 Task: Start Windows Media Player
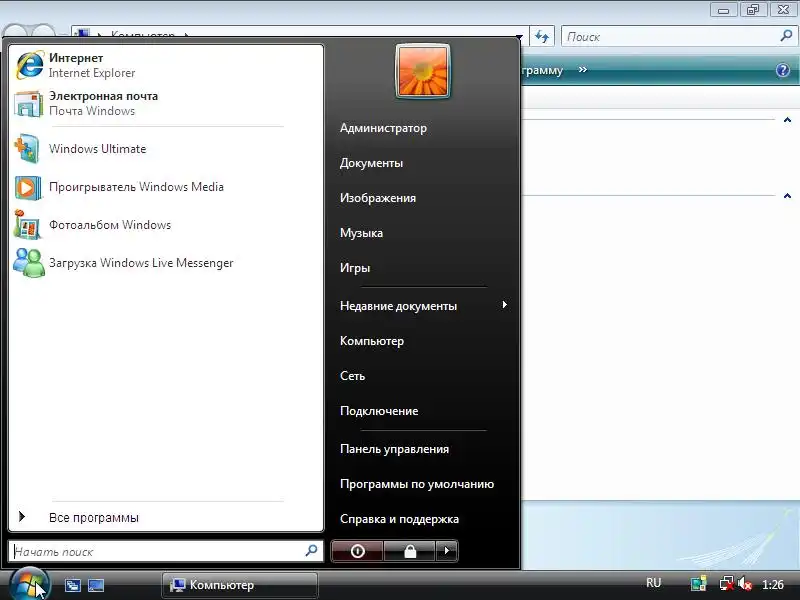[x=166, y=187]
